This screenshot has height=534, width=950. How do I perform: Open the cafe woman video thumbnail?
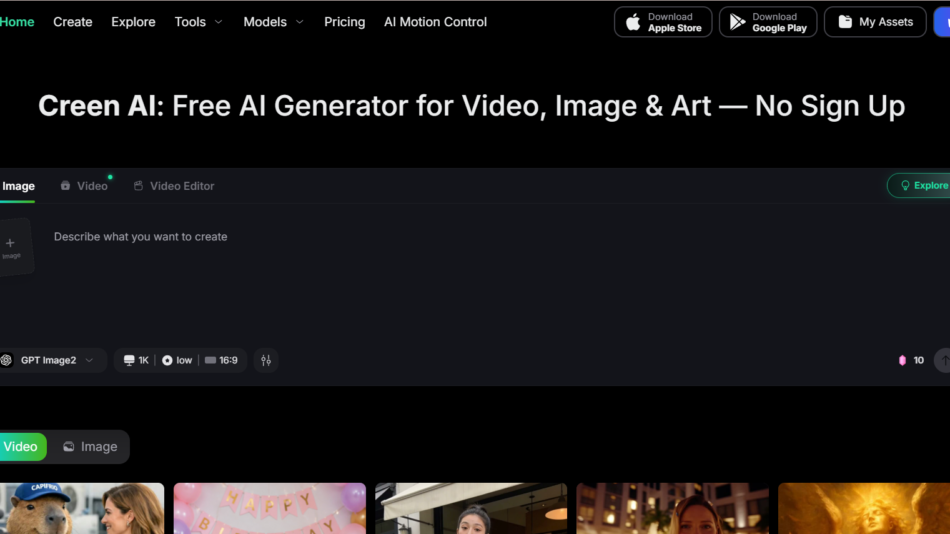[x=471, y=509]
